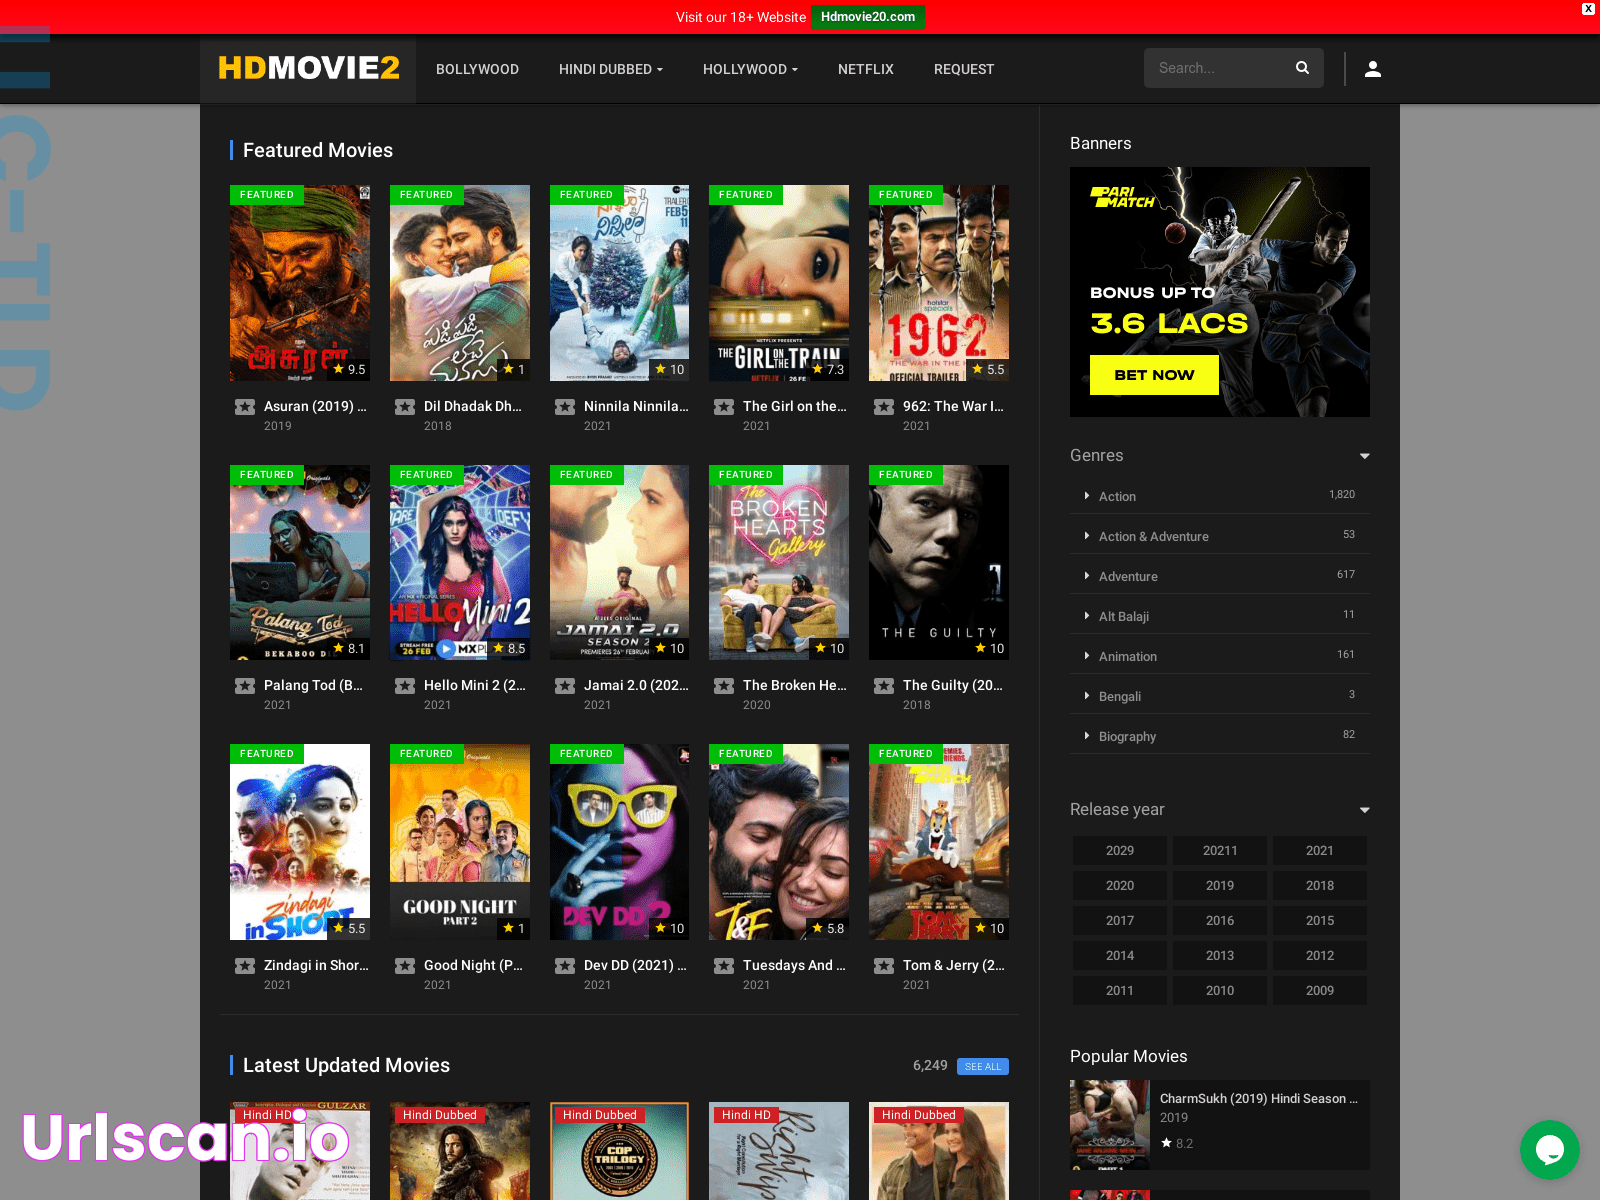This screenshot has width=1600, height=1200.
Task: Click the ticket icon beside Zindagi in Shor...
Action: [x=245, y=966]
